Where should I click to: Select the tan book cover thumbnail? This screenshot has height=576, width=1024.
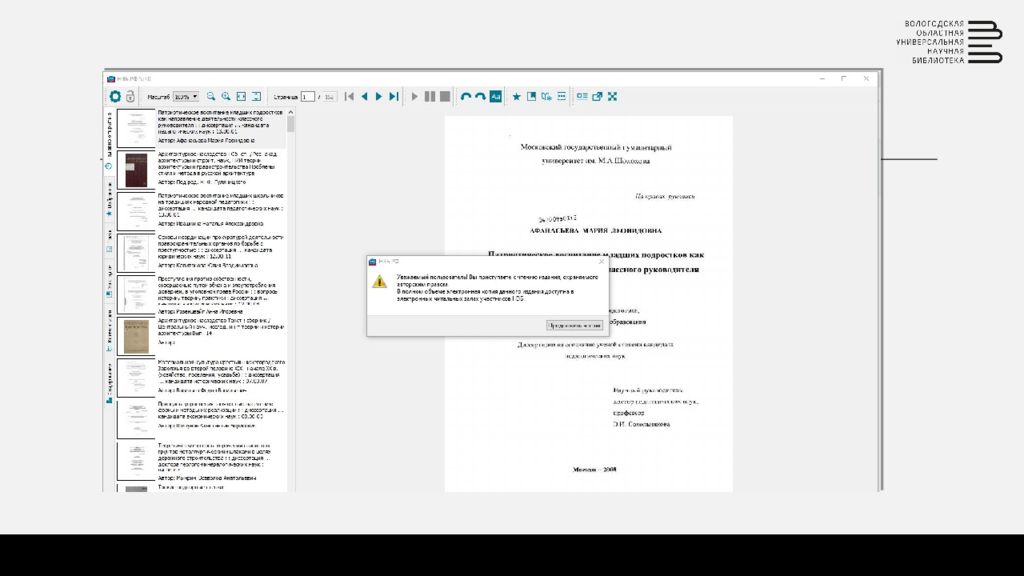tap(136, 336)
